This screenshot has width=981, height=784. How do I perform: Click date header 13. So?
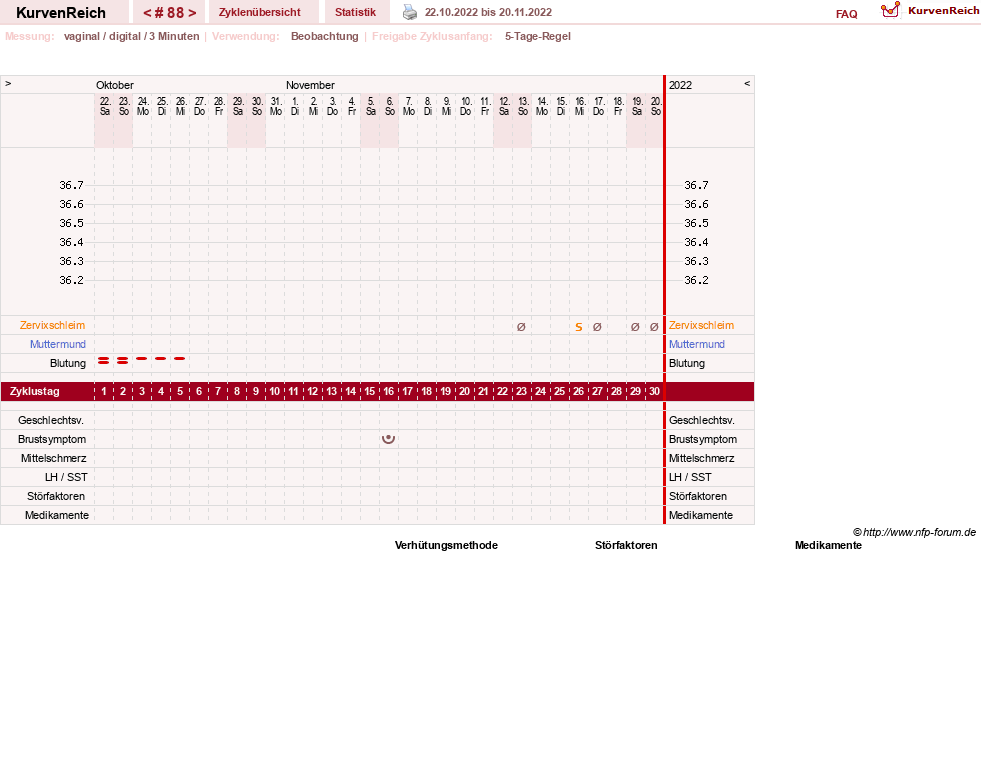point(523,106)
